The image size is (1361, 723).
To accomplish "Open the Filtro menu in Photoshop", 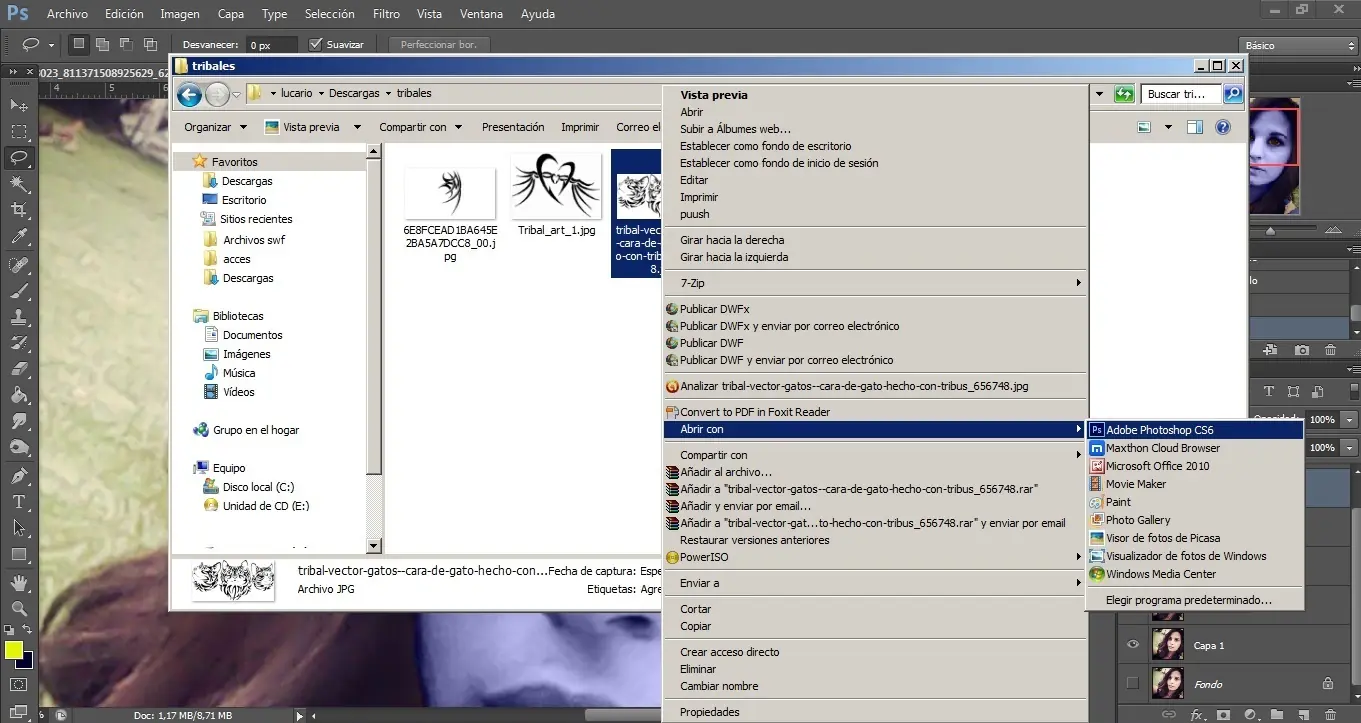I will [386, 14].
